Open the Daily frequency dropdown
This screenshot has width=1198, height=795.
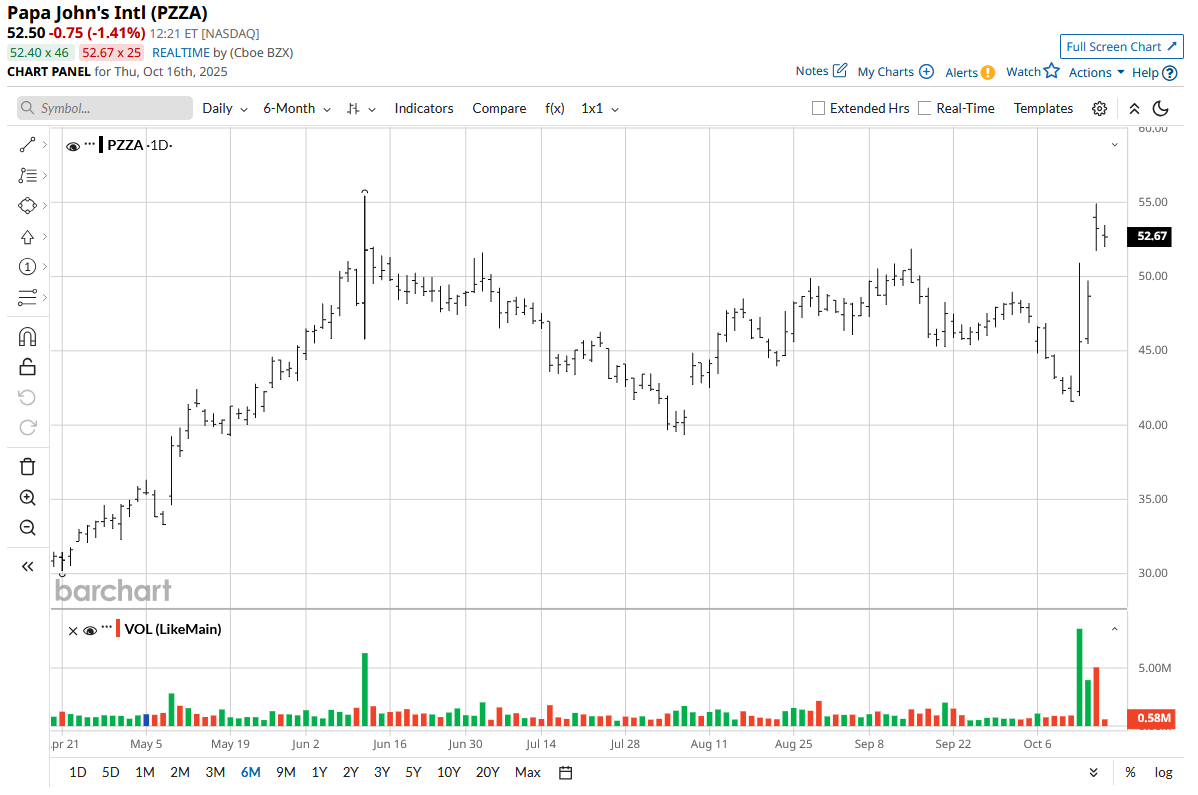pos(225,108)
